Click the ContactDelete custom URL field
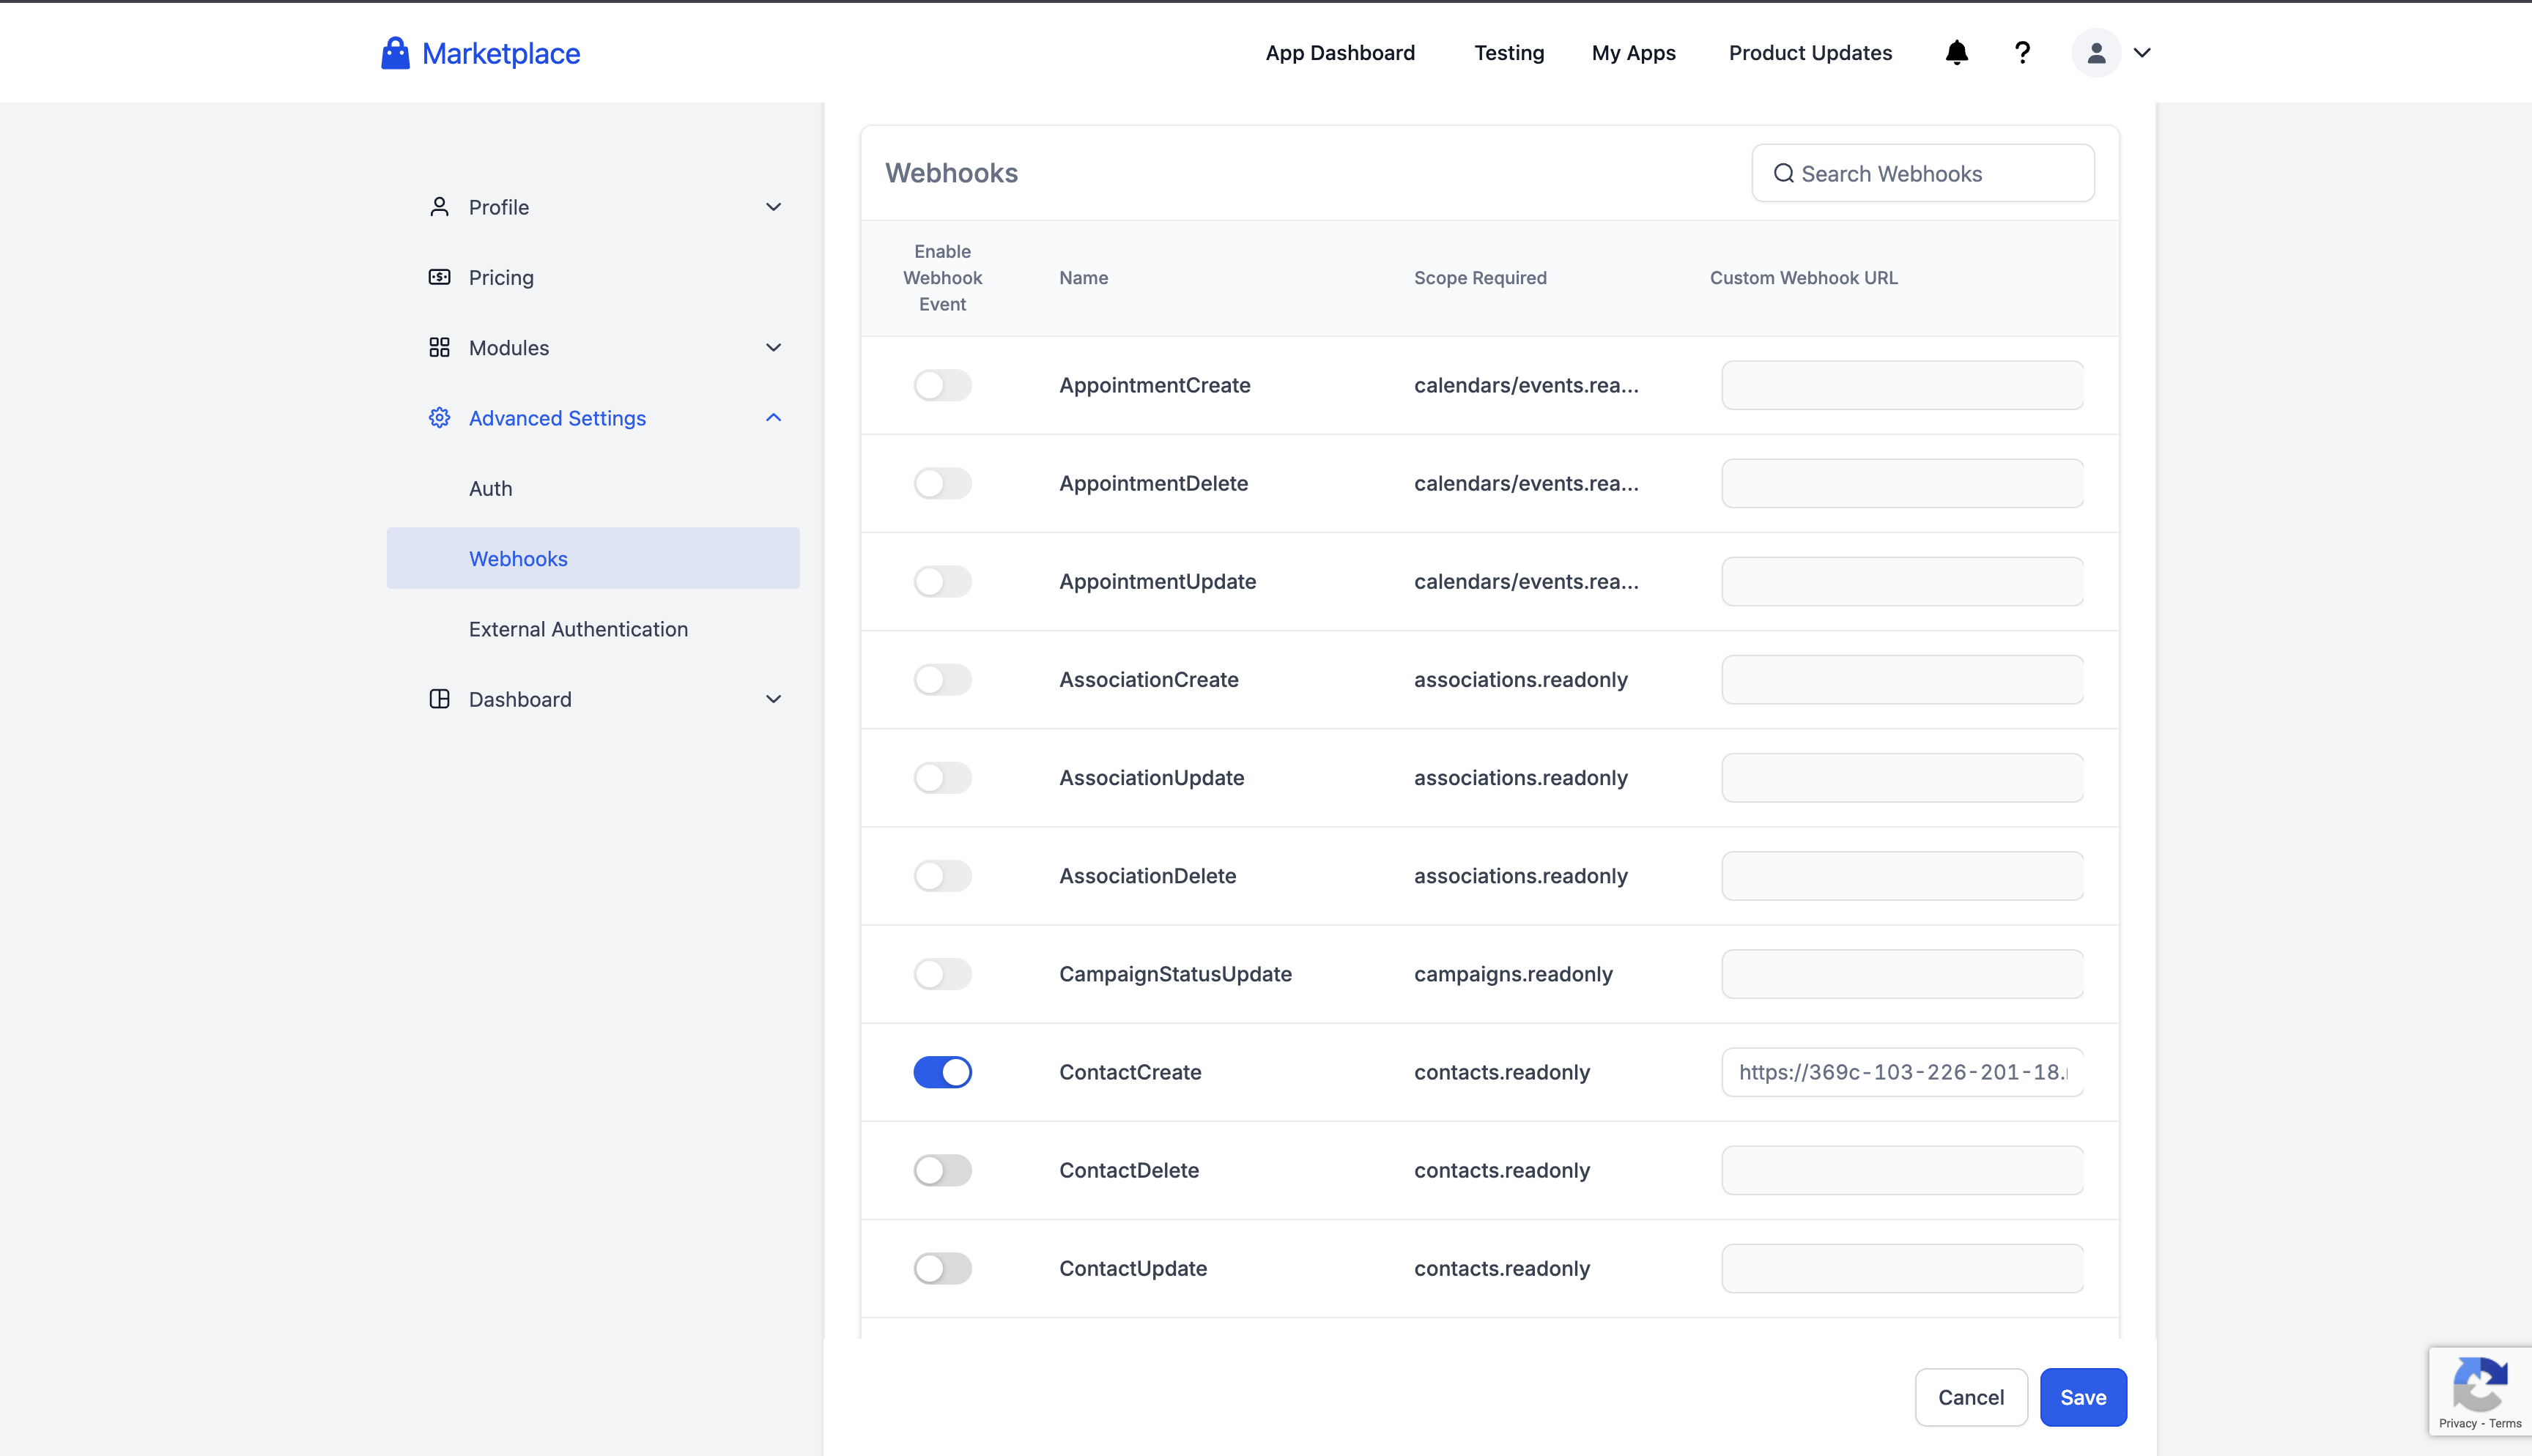Screen dimensions: 2532x1456 tap(1902, 1170)
